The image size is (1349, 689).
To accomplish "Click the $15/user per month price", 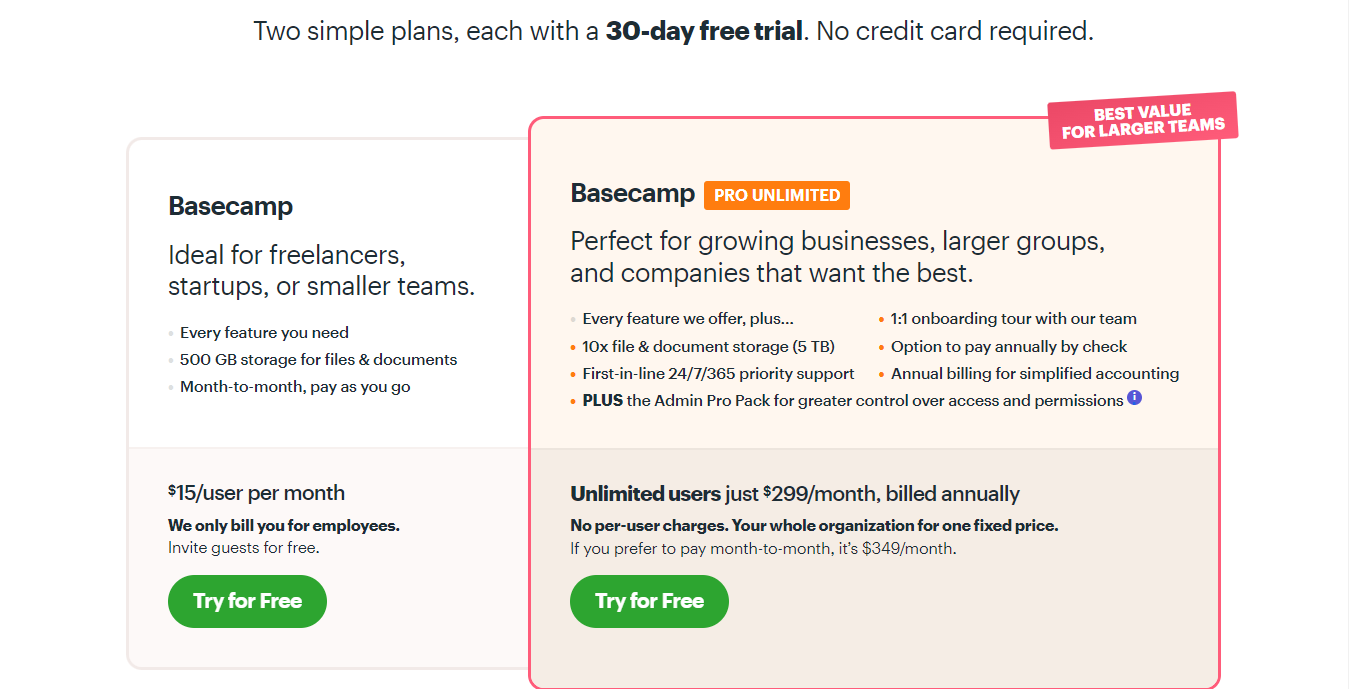I will [256, 493].
